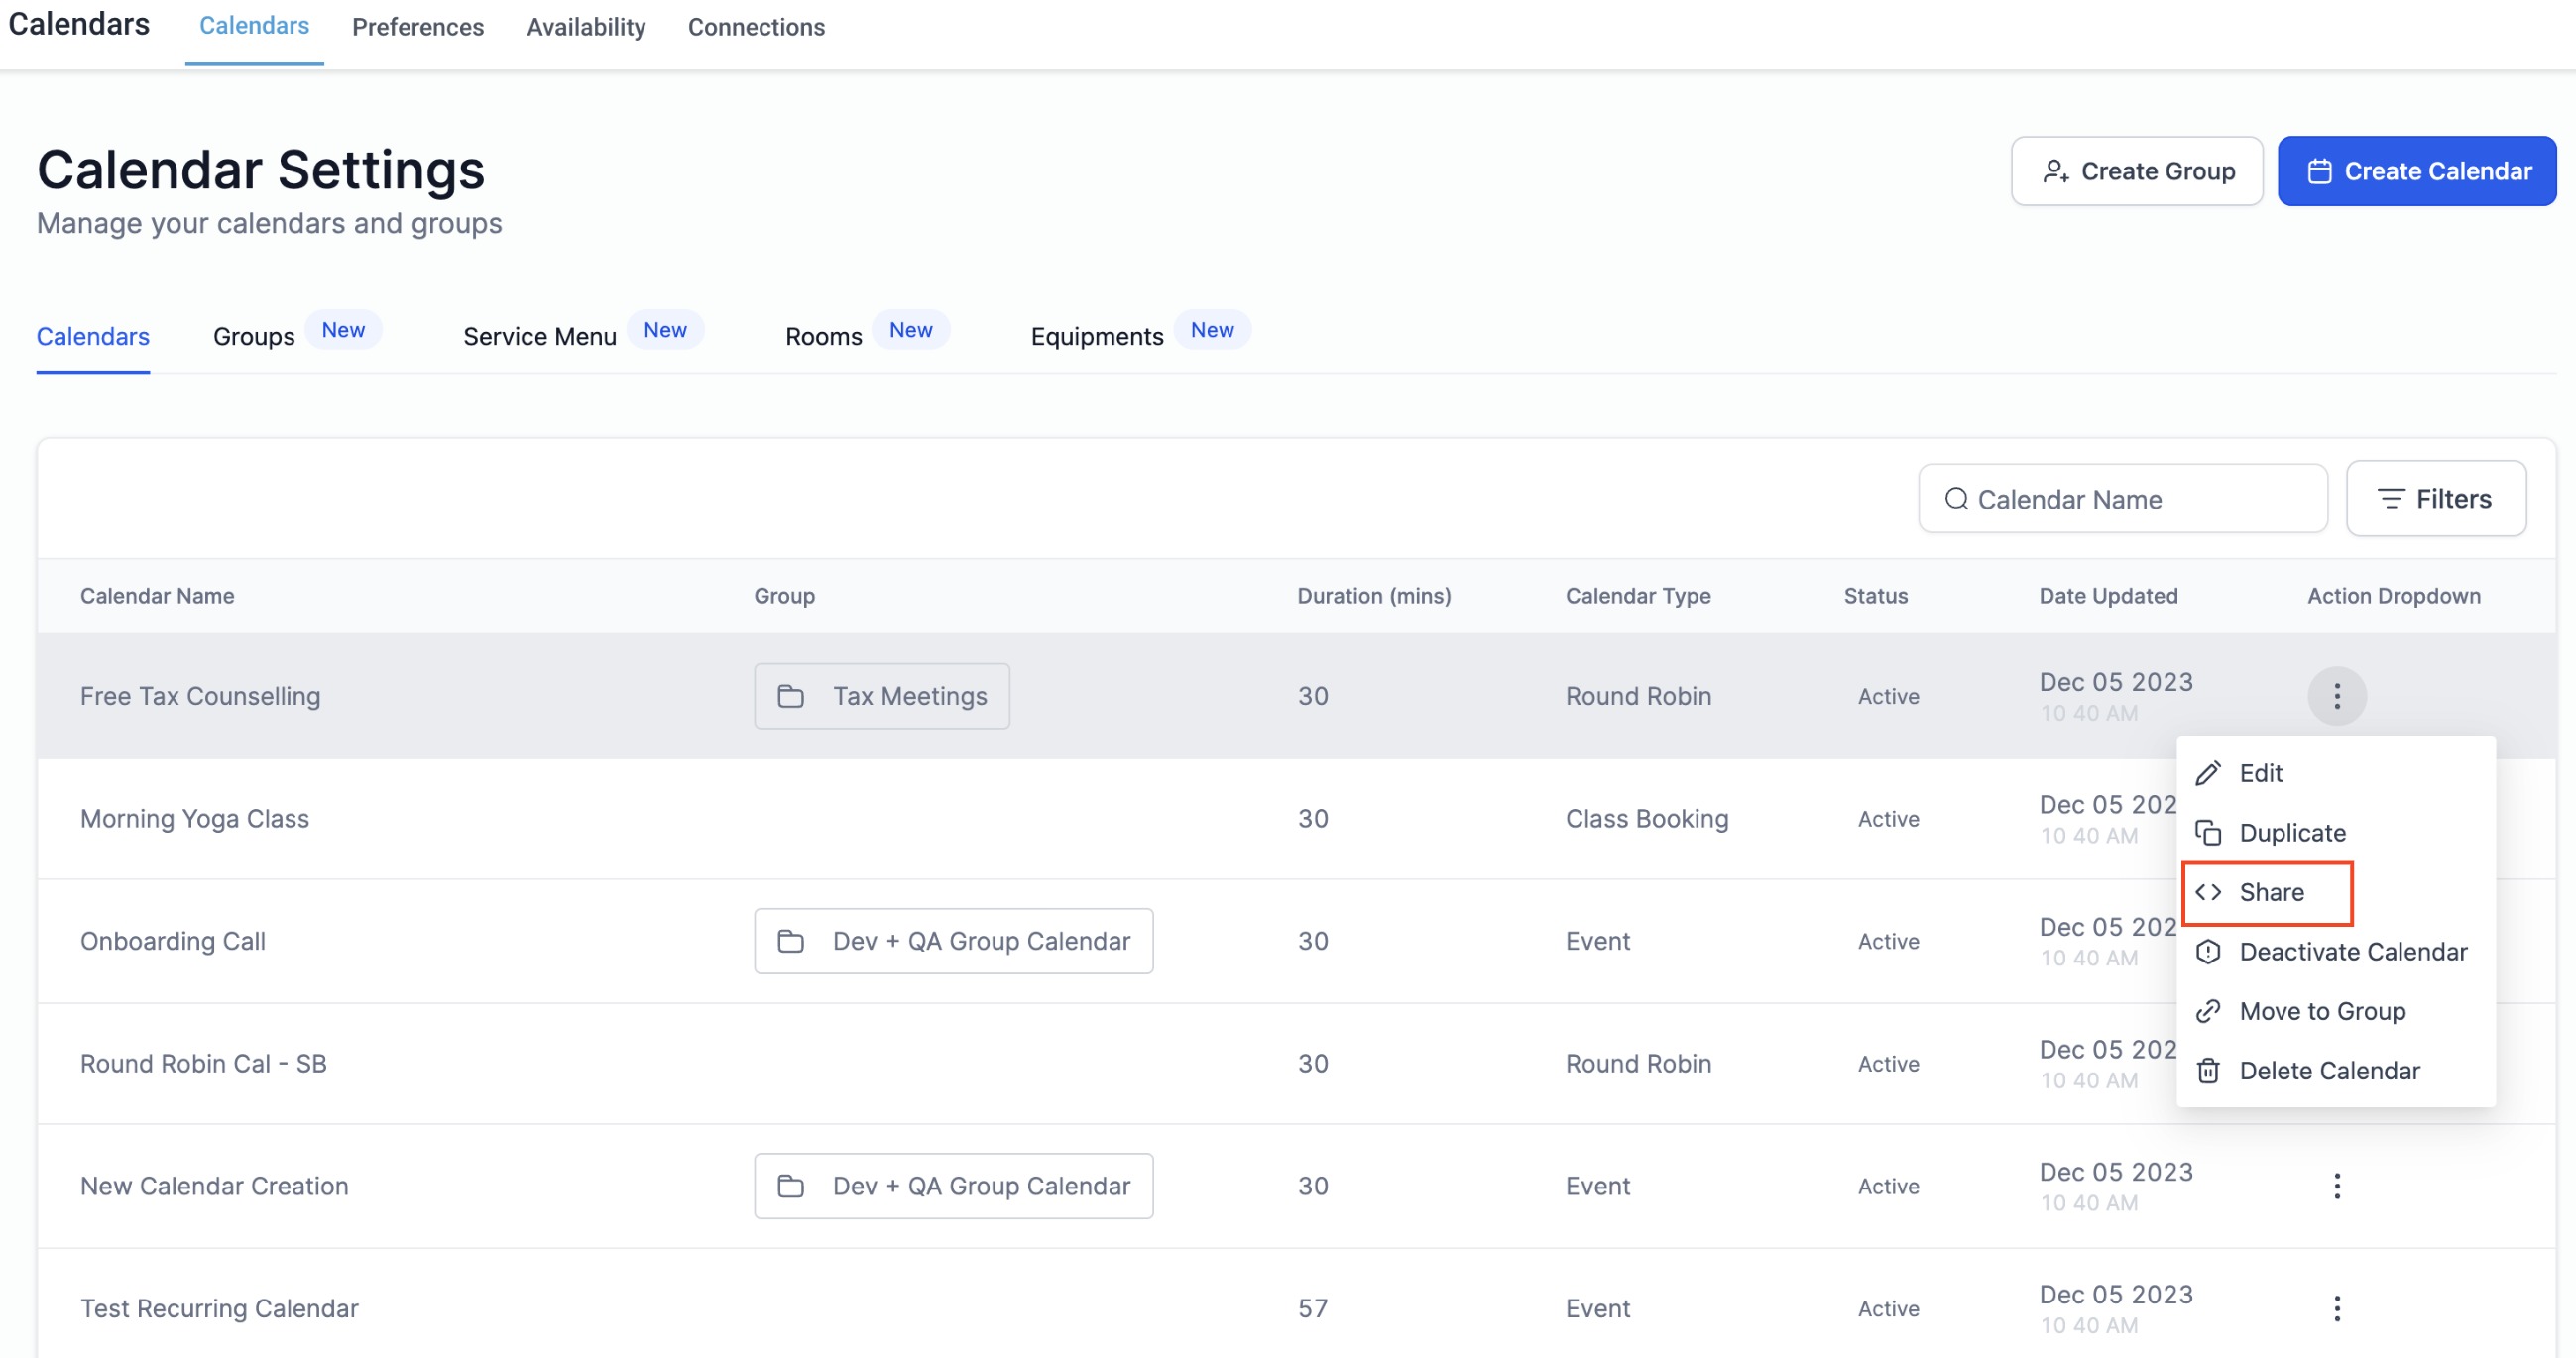Open the Service Menu tab
2576x1358 pixels.
tap(539, 337)
